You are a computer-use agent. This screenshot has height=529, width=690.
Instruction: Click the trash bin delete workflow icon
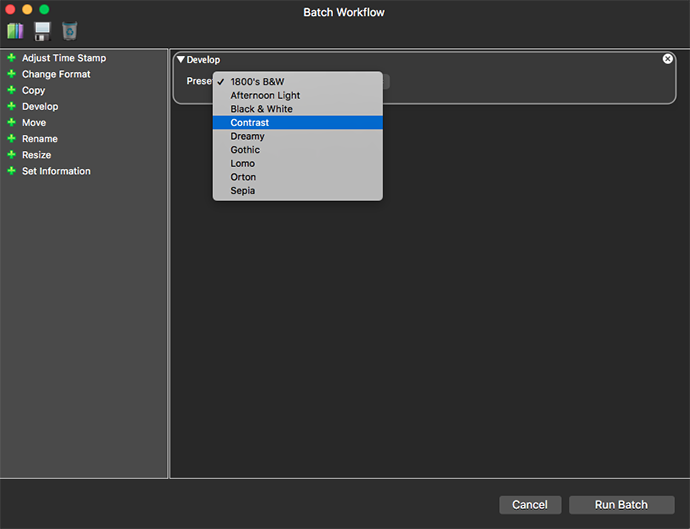point(70,31)
